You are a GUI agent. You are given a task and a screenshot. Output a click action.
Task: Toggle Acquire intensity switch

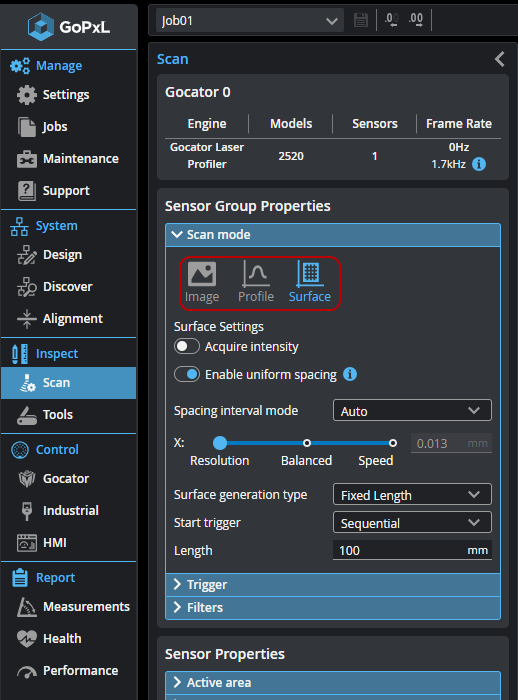point(187,346)
